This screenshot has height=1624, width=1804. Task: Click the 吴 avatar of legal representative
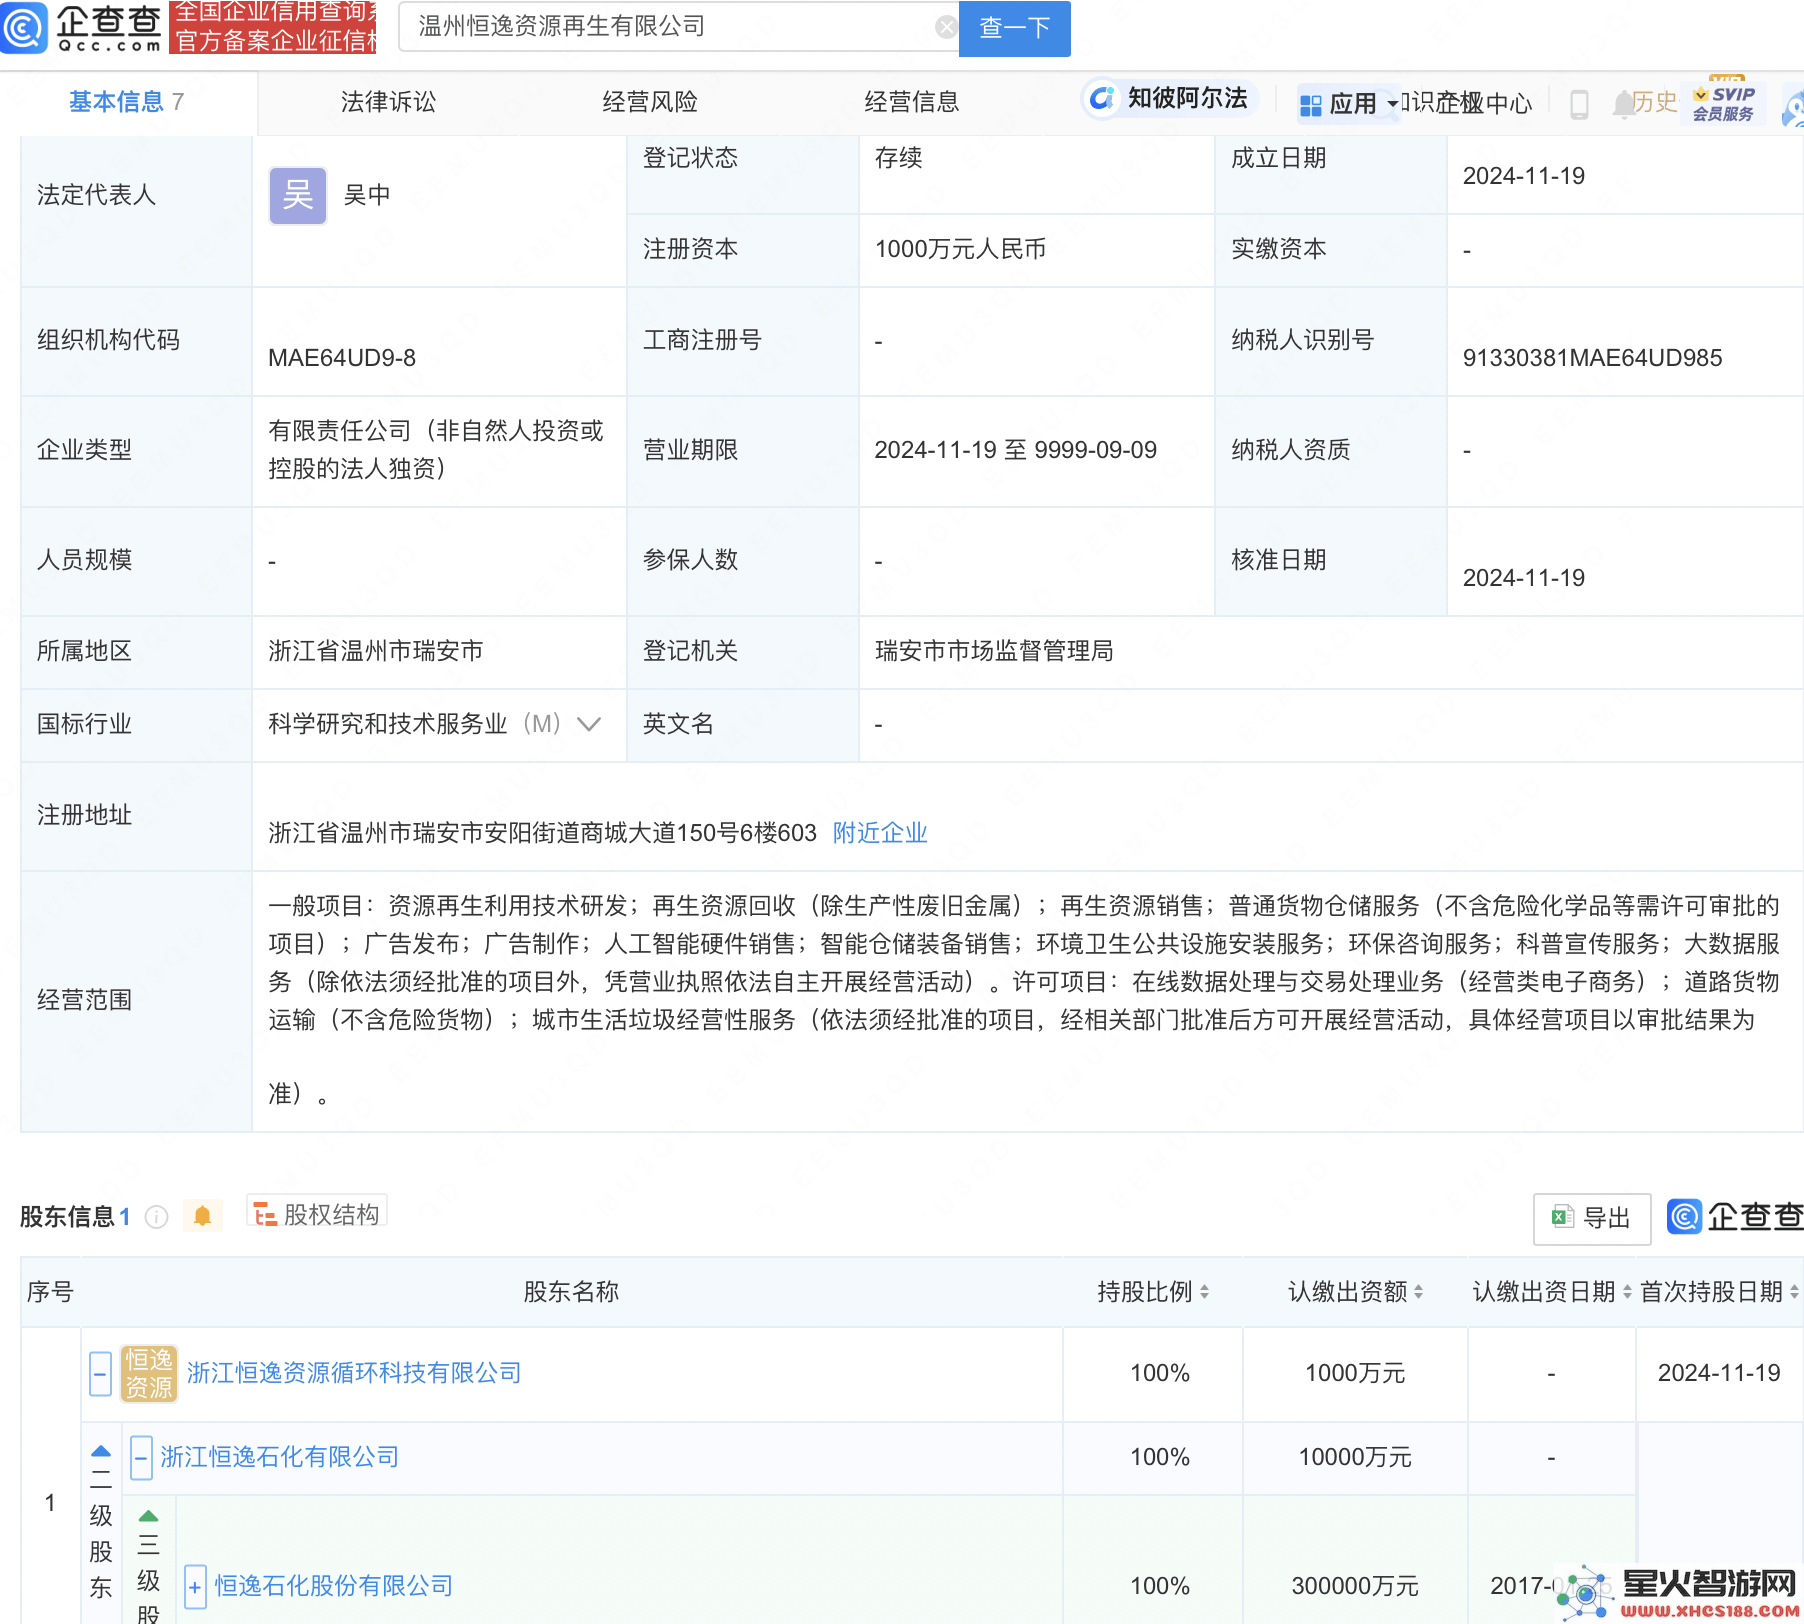click(x=298, y=195)
